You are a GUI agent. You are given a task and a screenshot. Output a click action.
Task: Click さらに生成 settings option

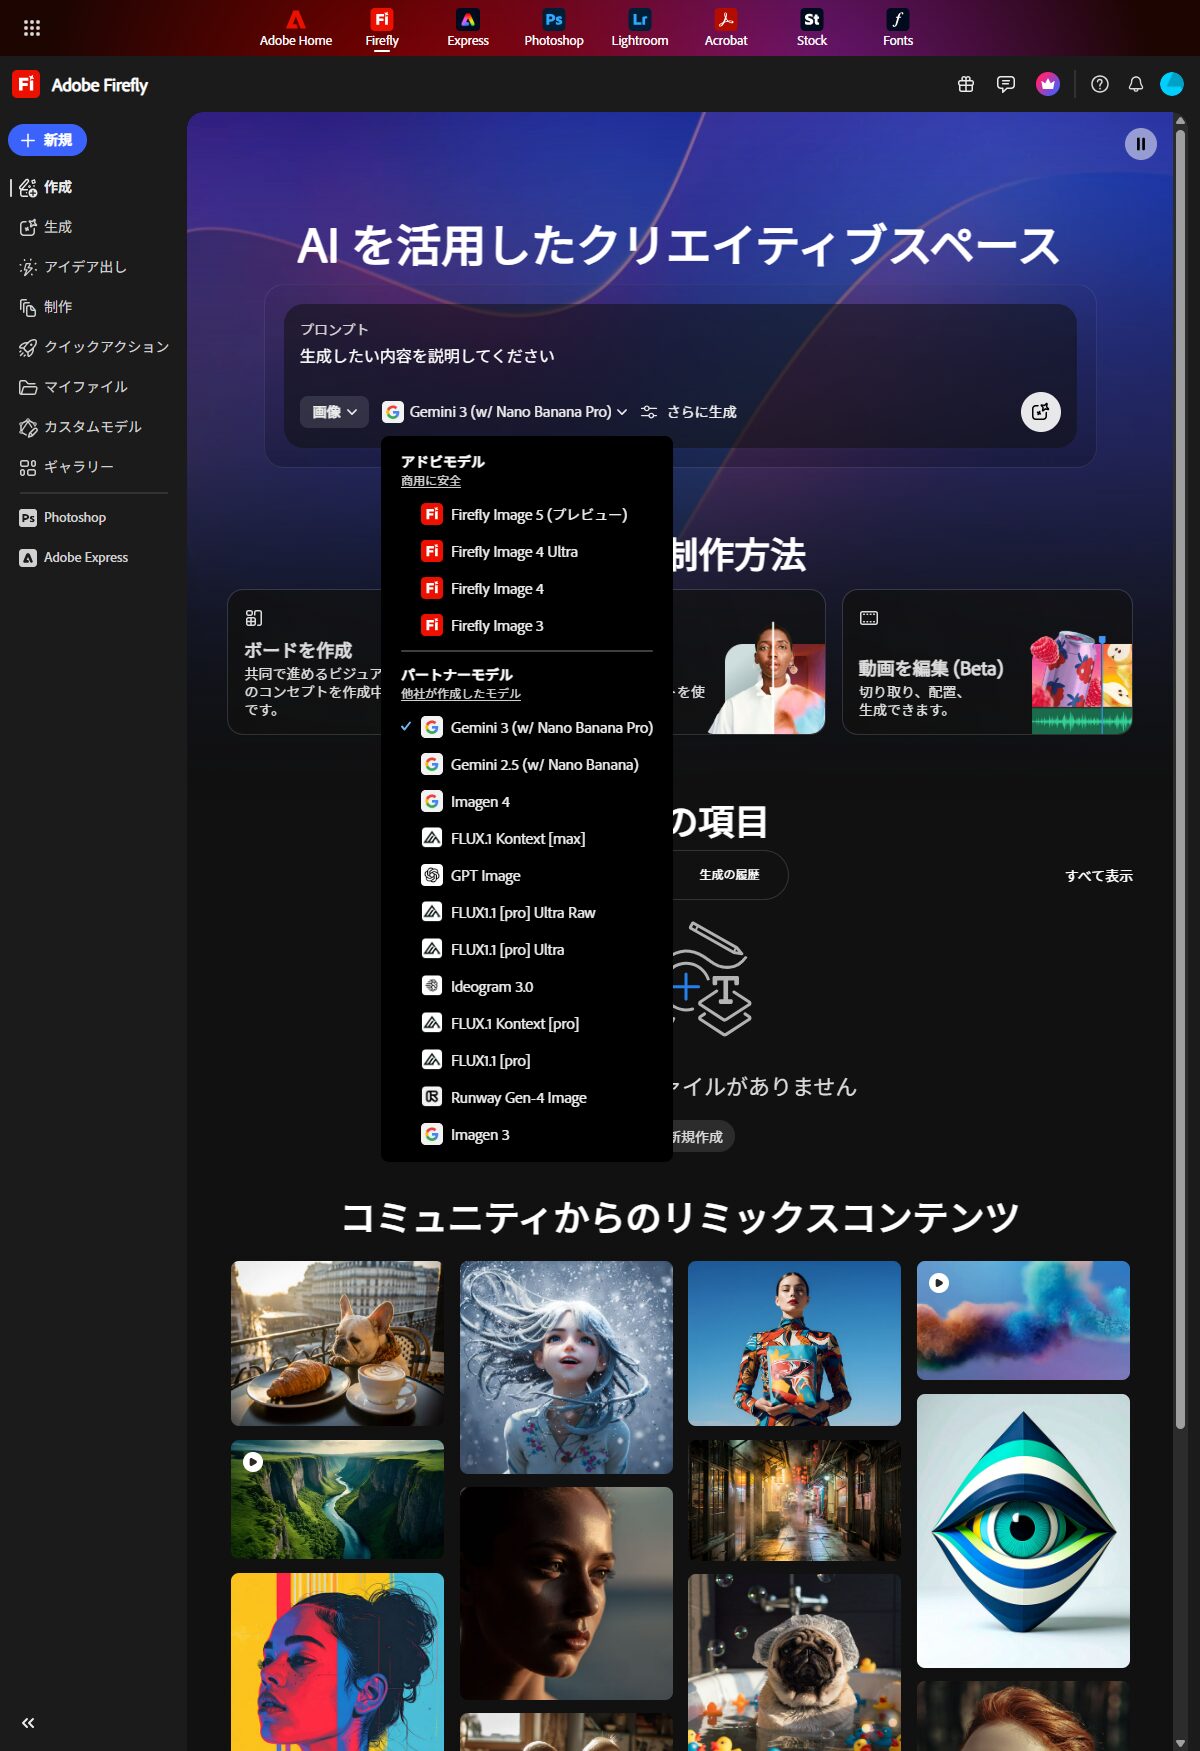tap(689, 412)
